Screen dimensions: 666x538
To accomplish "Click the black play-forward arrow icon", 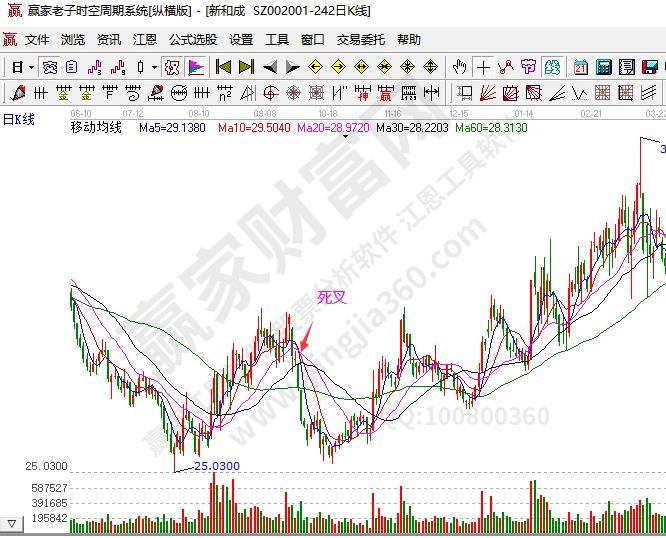I will 293,68.
